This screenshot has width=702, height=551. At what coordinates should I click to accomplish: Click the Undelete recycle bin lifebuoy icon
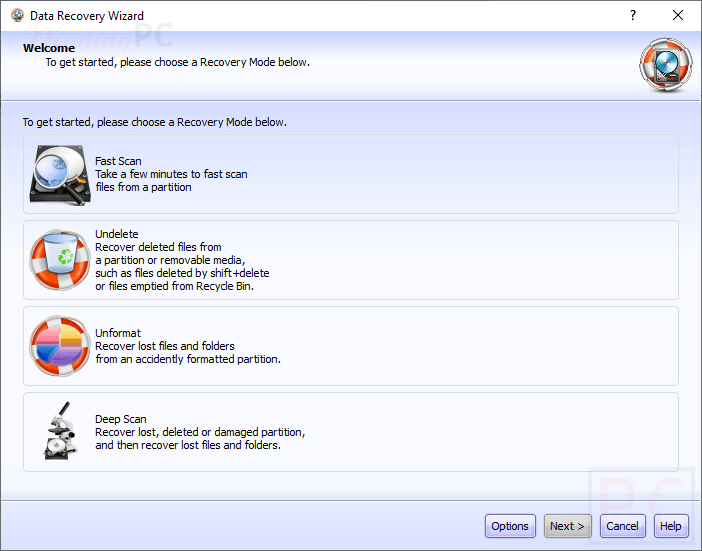click(60, 260)
